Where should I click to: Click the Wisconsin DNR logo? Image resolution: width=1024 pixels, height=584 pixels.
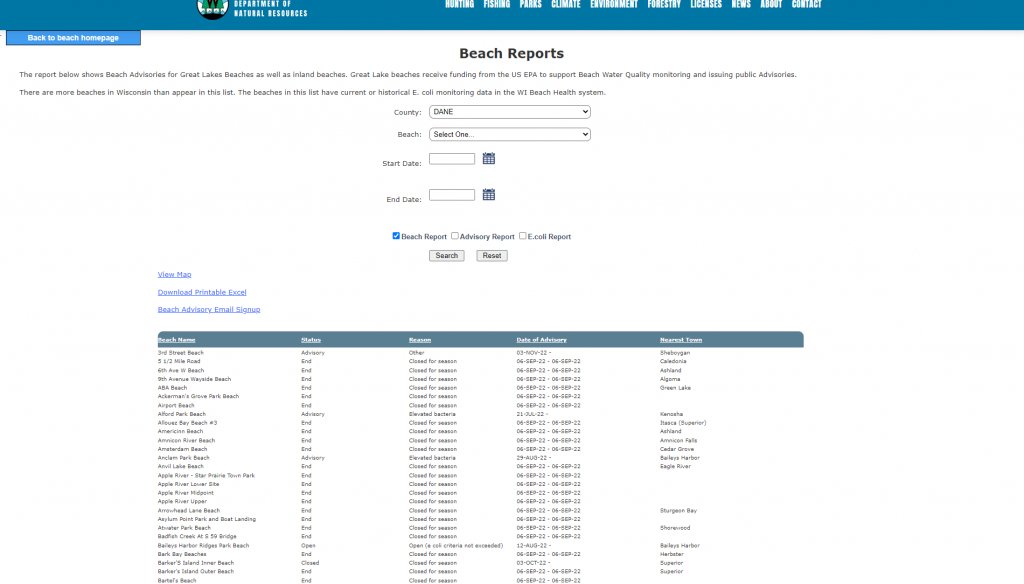(212, 8)
